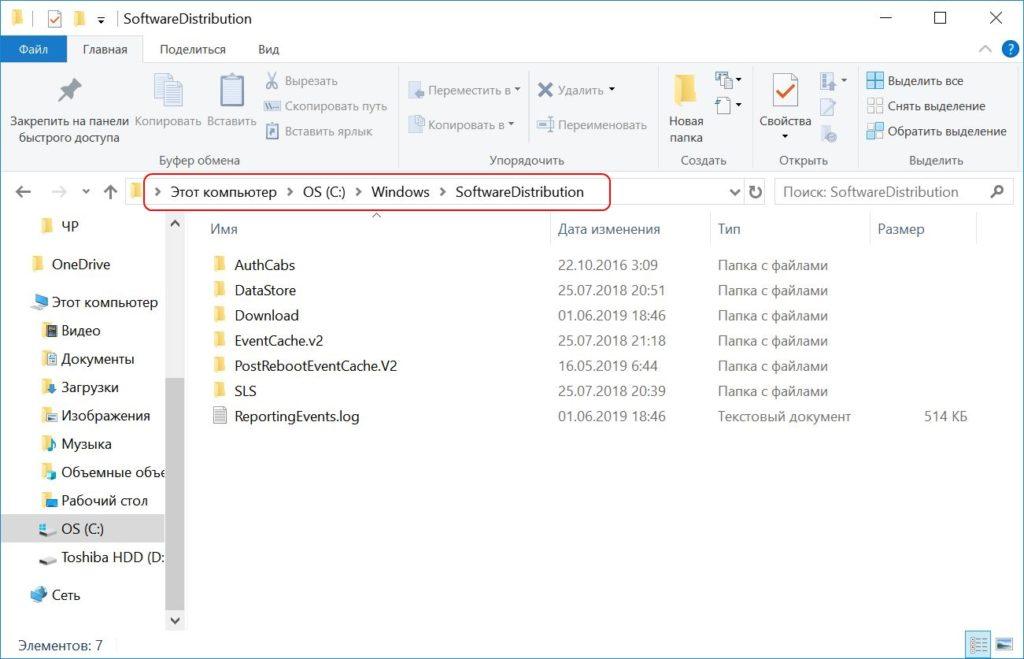Click the Help question mark icon
Image resolution: width=1024 pixels, height=659 pixels.
pos(1009,49)
